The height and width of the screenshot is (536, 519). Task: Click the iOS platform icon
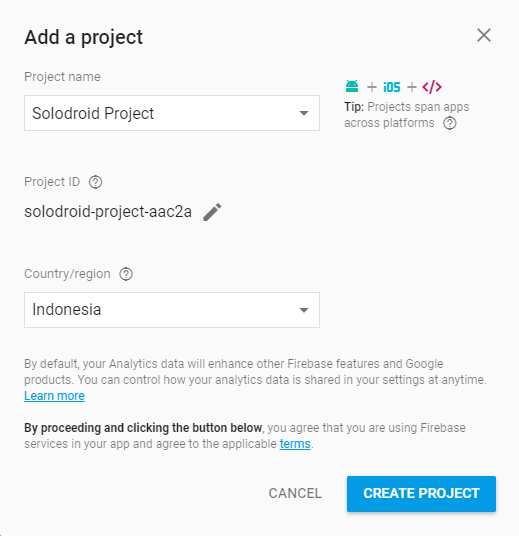(392, 87)
